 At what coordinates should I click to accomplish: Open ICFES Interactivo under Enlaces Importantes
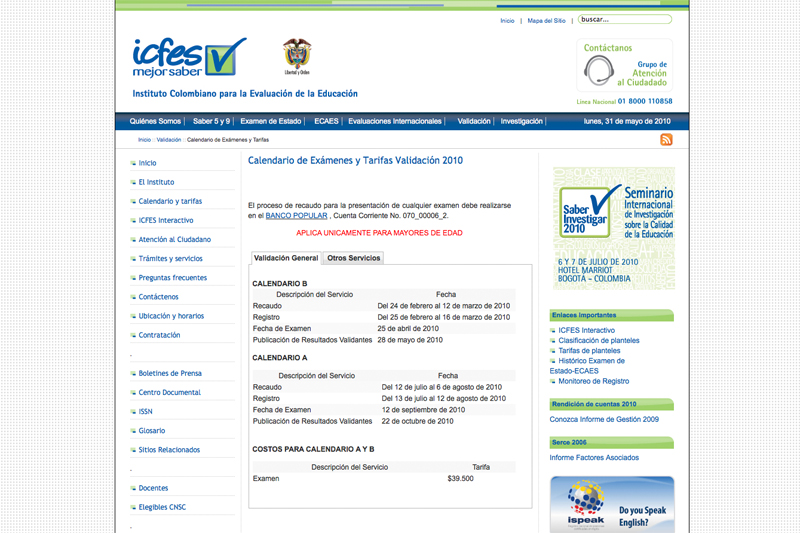click(586, 331)
